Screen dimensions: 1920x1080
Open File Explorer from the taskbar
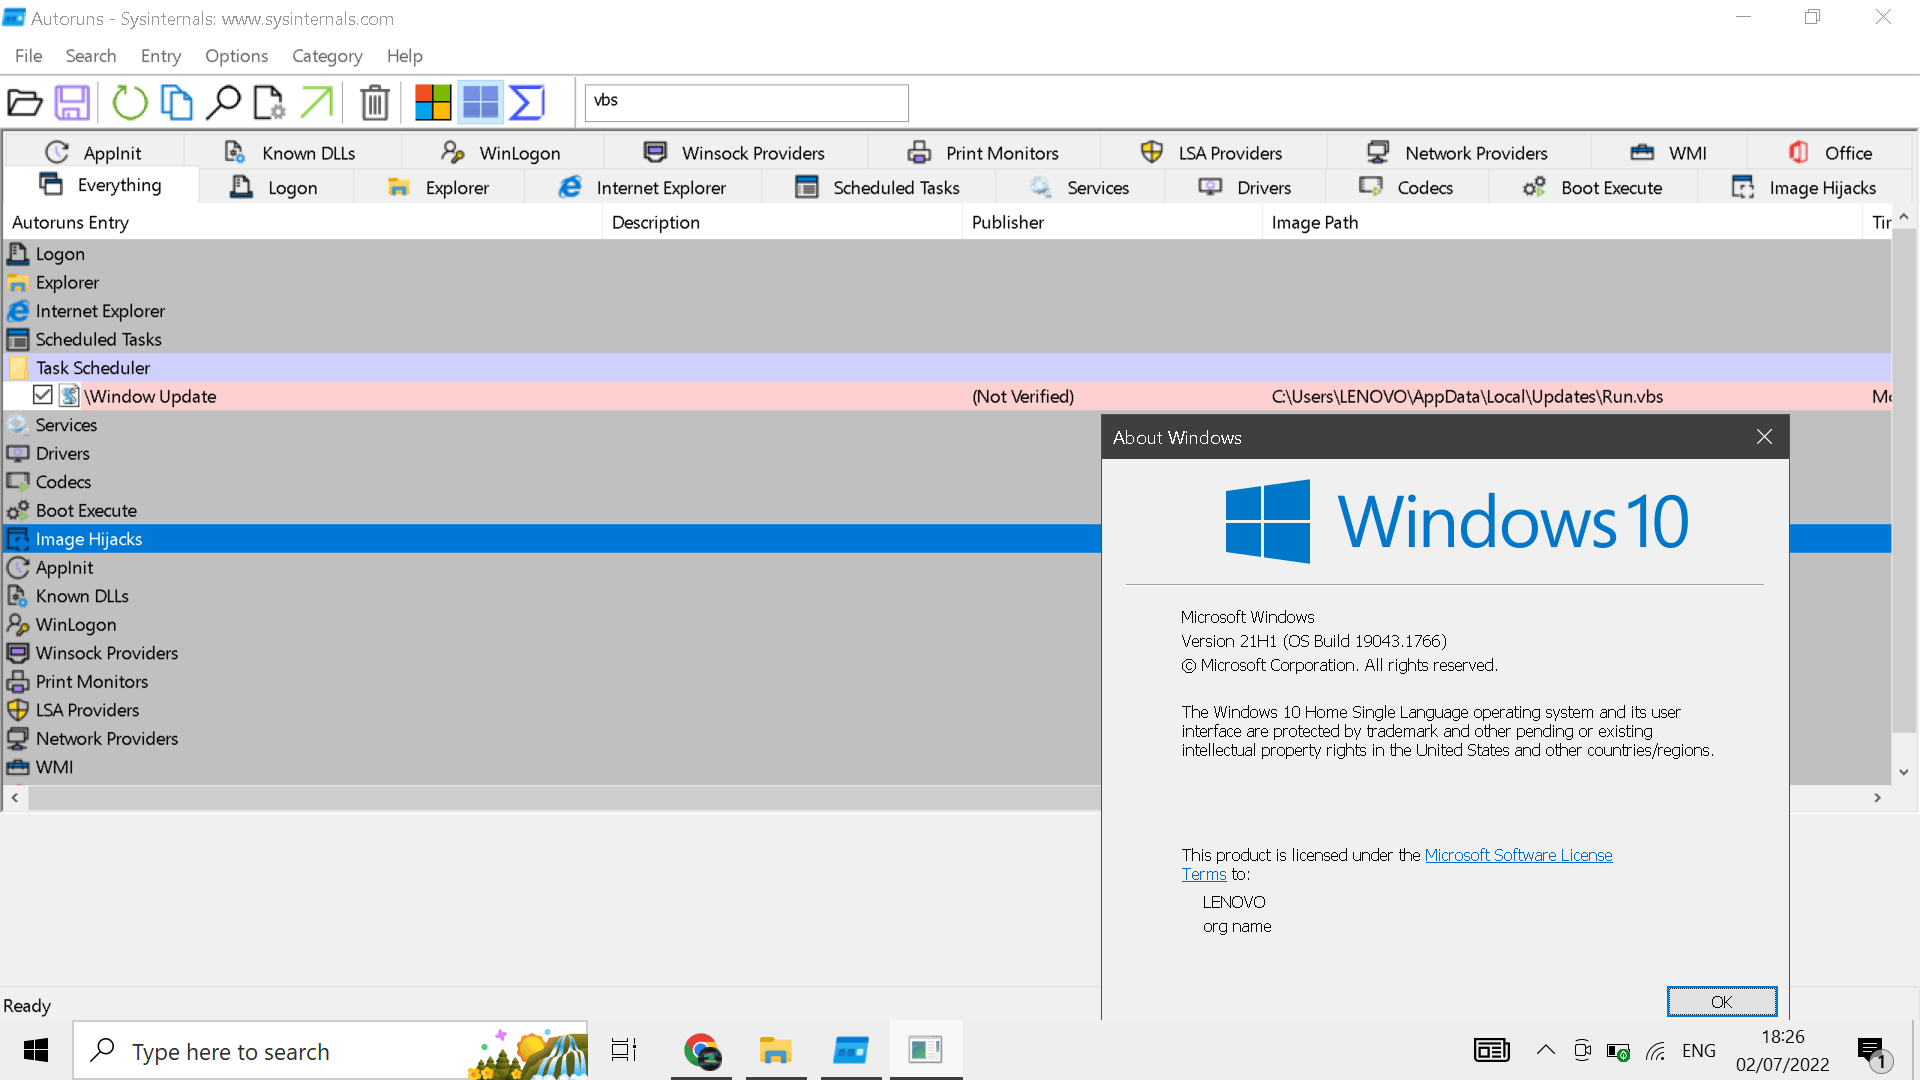pos(775,1050)
